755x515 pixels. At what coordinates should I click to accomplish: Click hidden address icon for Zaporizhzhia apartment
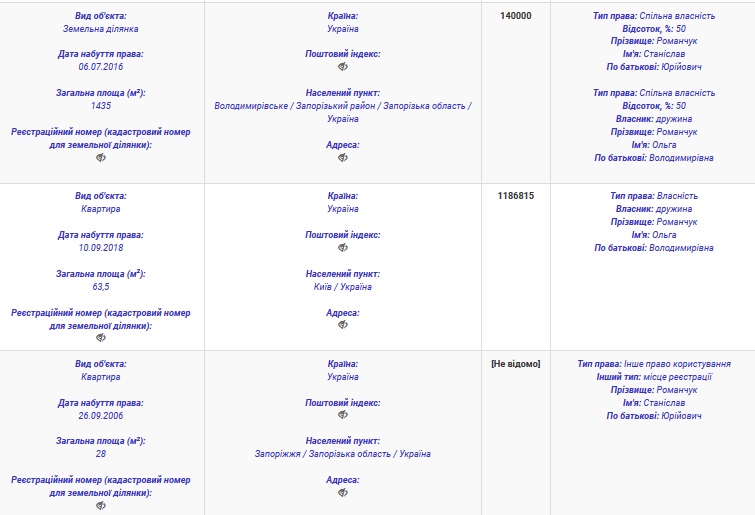pos(342,493)
